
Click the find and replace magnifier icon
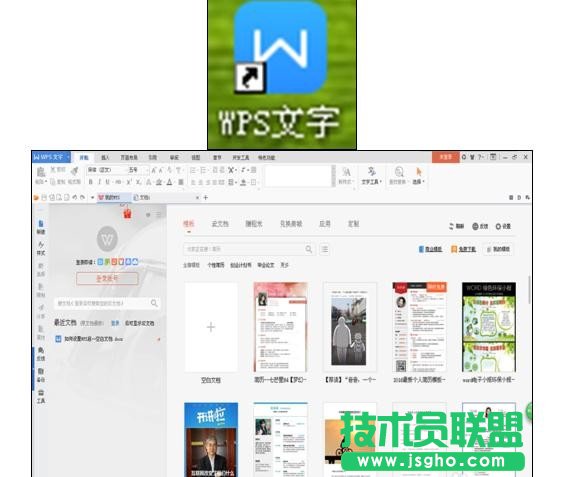tap(399, 172)
